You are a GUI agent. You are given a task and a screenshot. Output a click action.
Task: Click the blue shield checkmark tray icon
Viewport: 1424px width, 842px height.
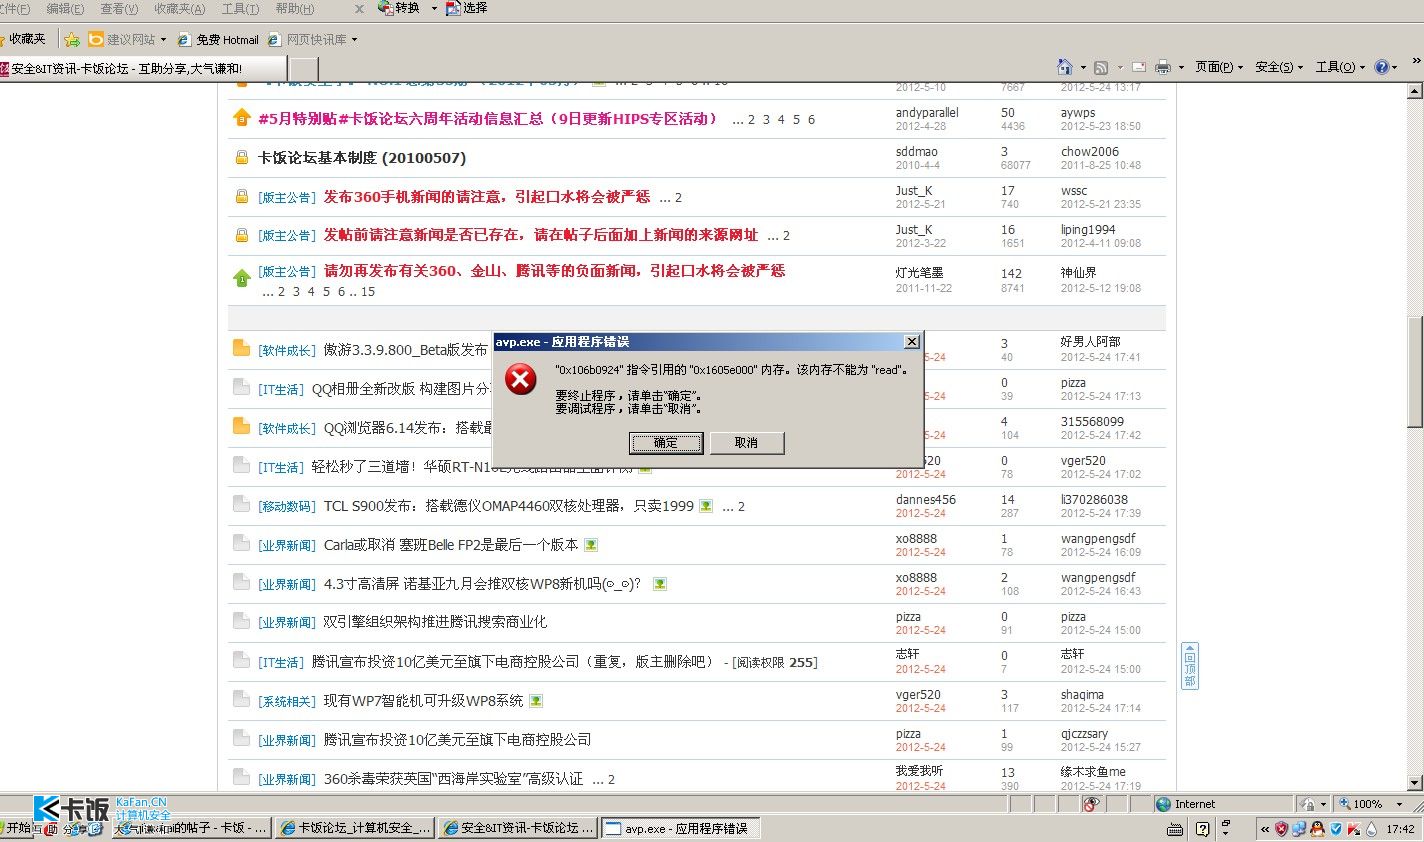tap(1335, 829)
